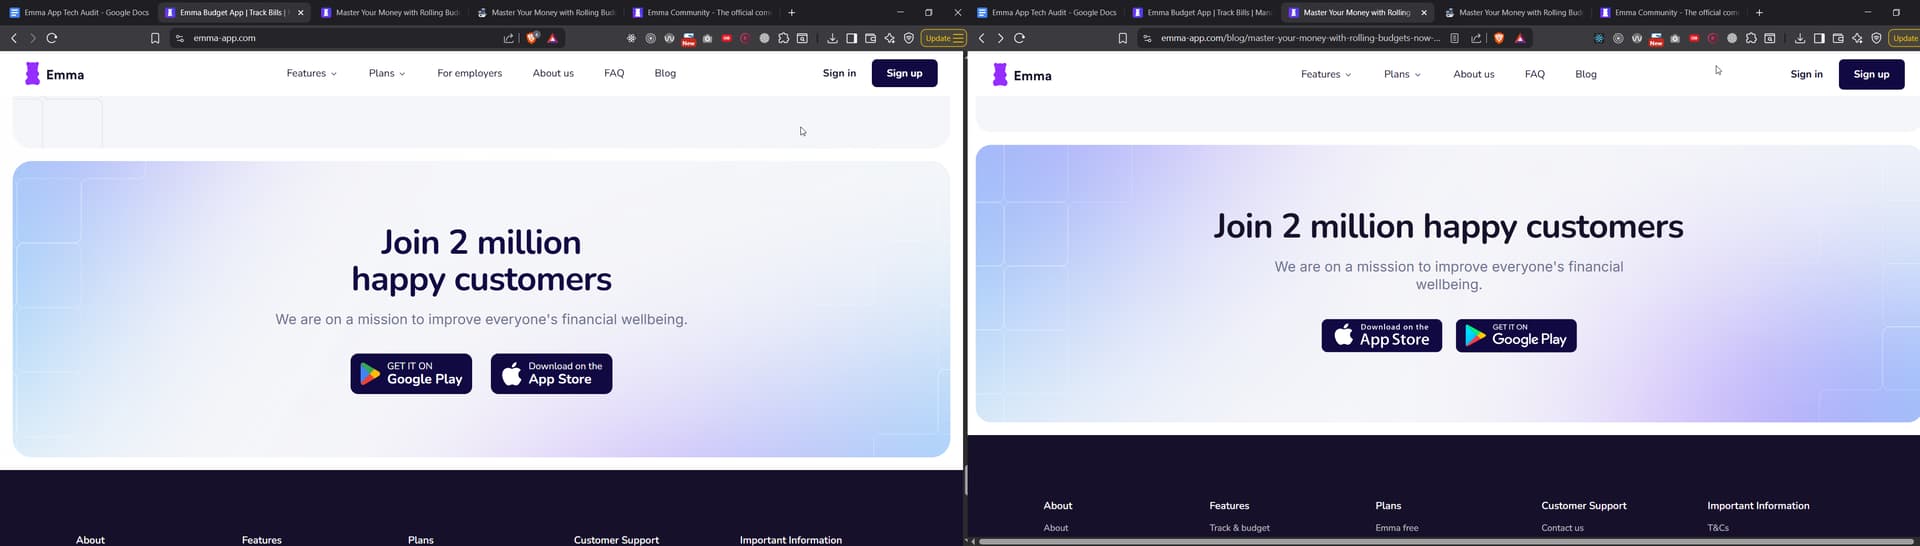Image resolution: width=1920 pixels, height=546 pixels.
Task: Go back in the left browser window
Action: 14,38
